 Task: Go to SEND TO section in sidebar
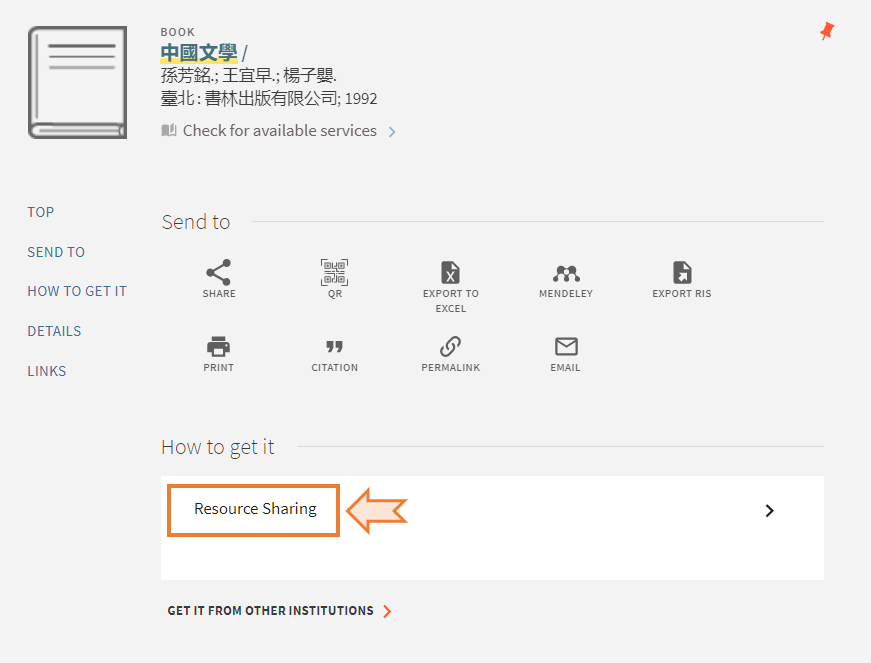[56, 252]
